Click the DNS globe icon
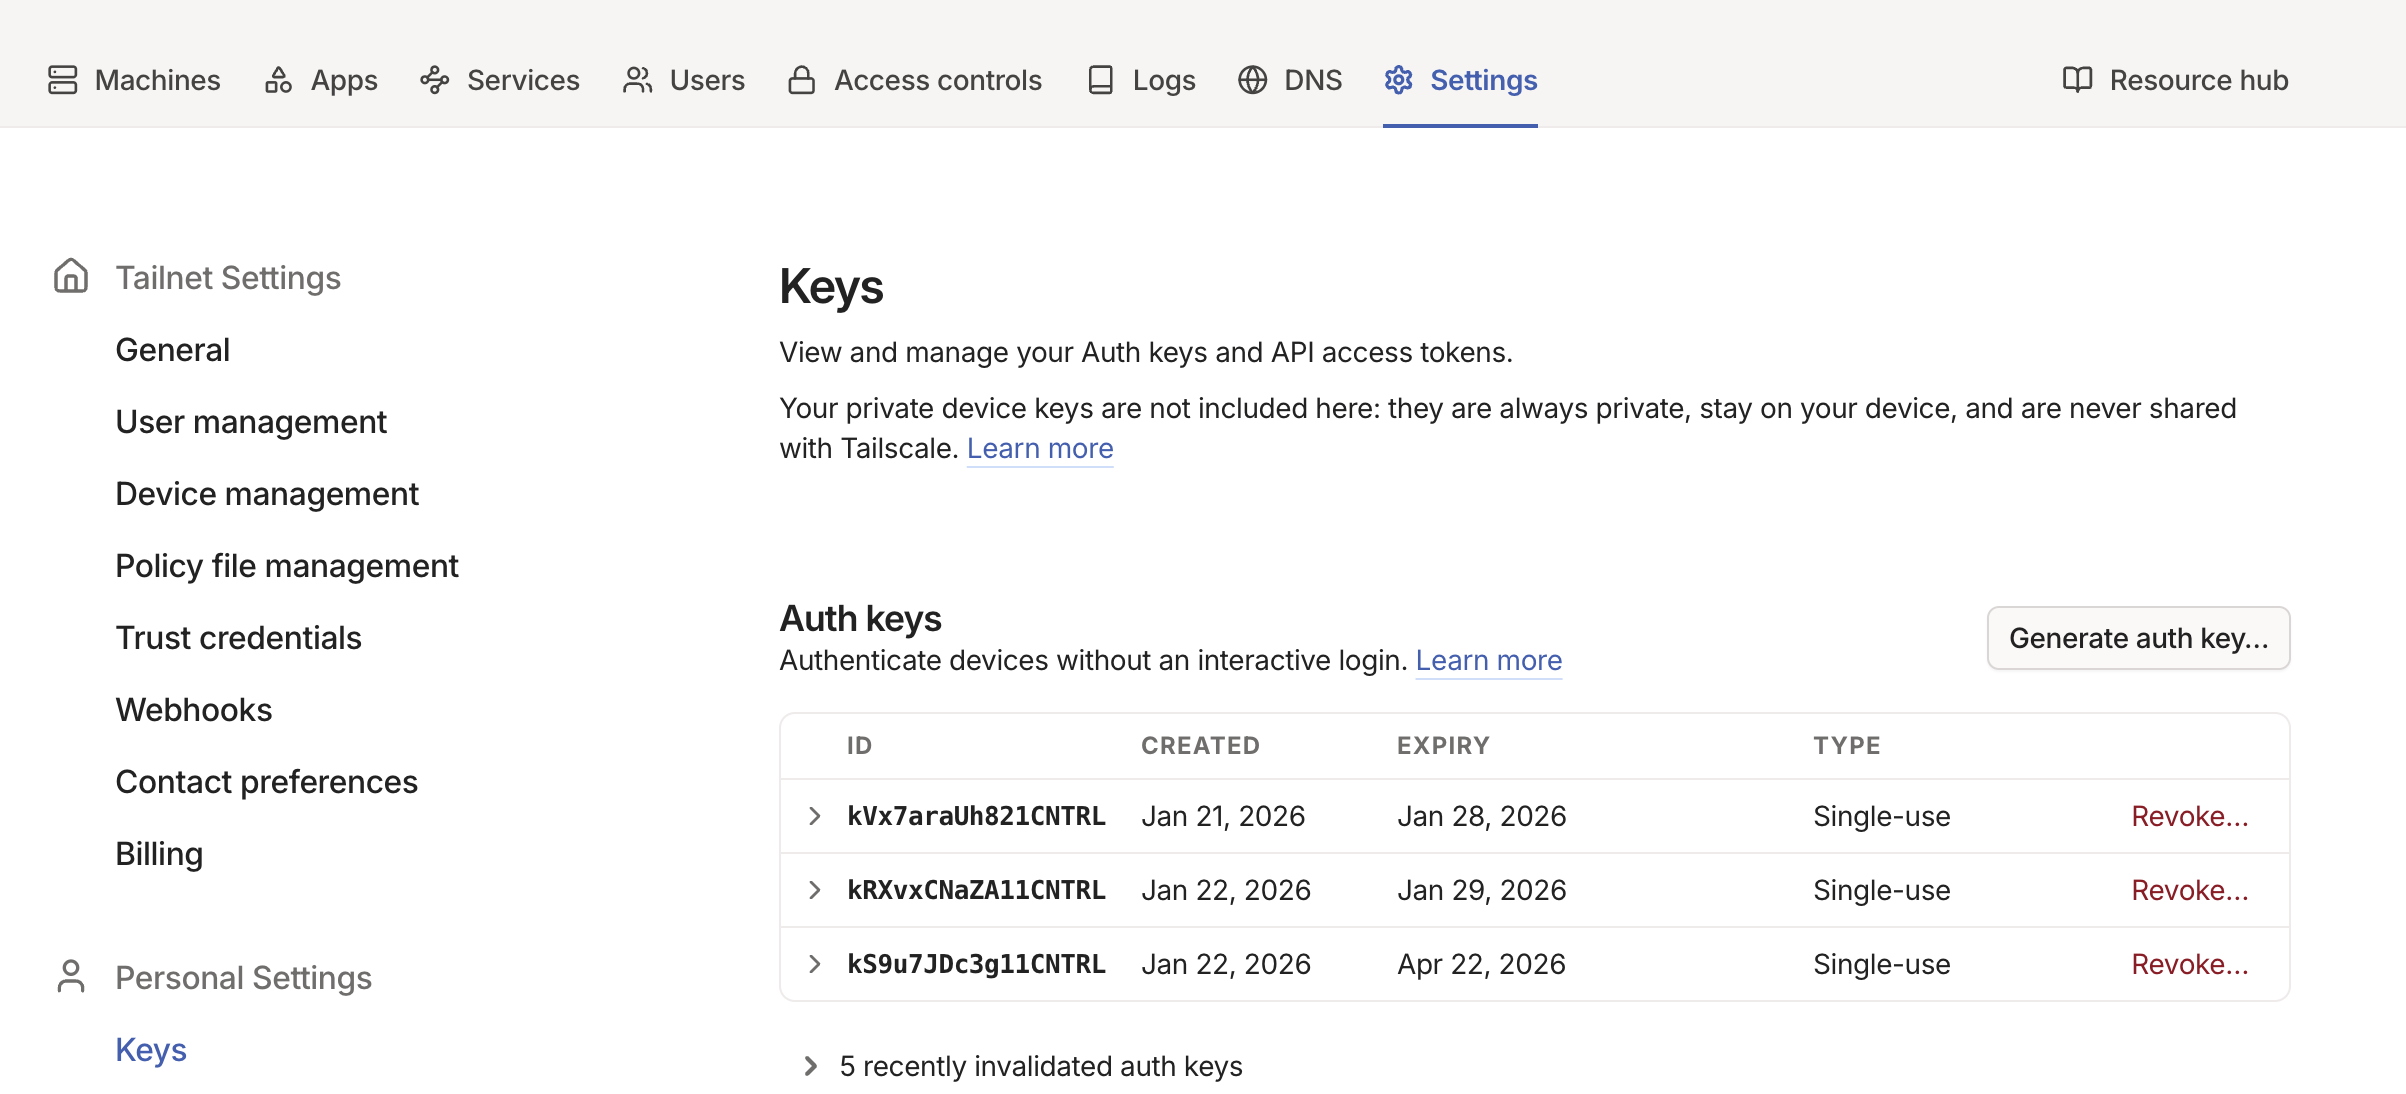 click(x=1252, y=80)
